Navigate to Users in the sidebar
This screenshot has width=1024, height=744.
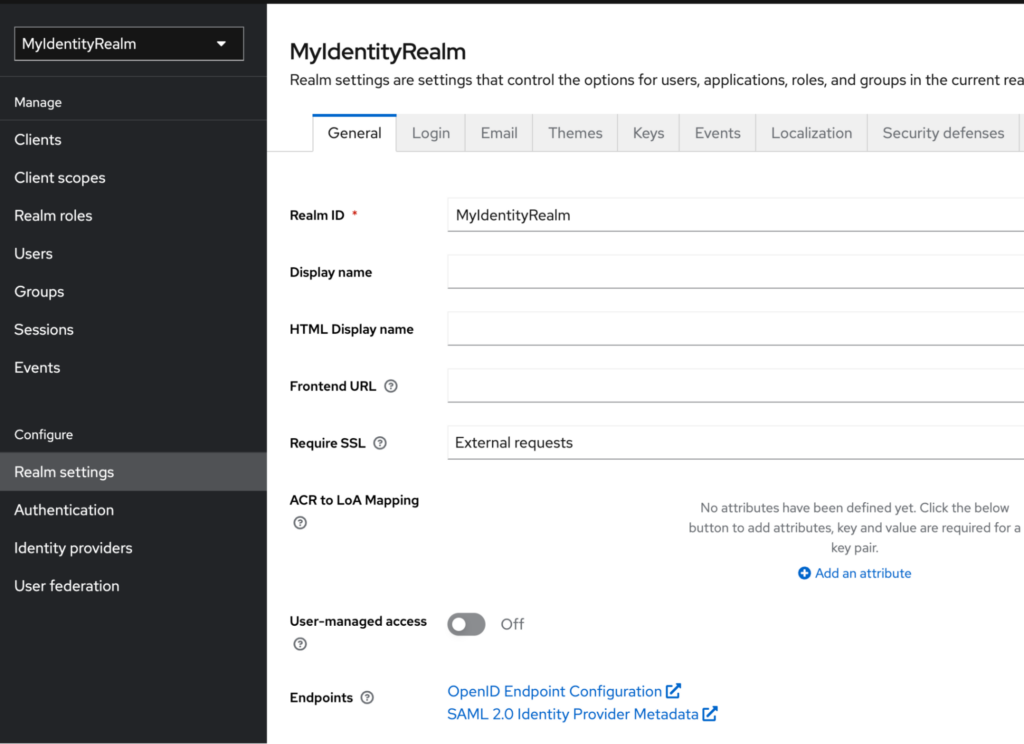[133, 253]
